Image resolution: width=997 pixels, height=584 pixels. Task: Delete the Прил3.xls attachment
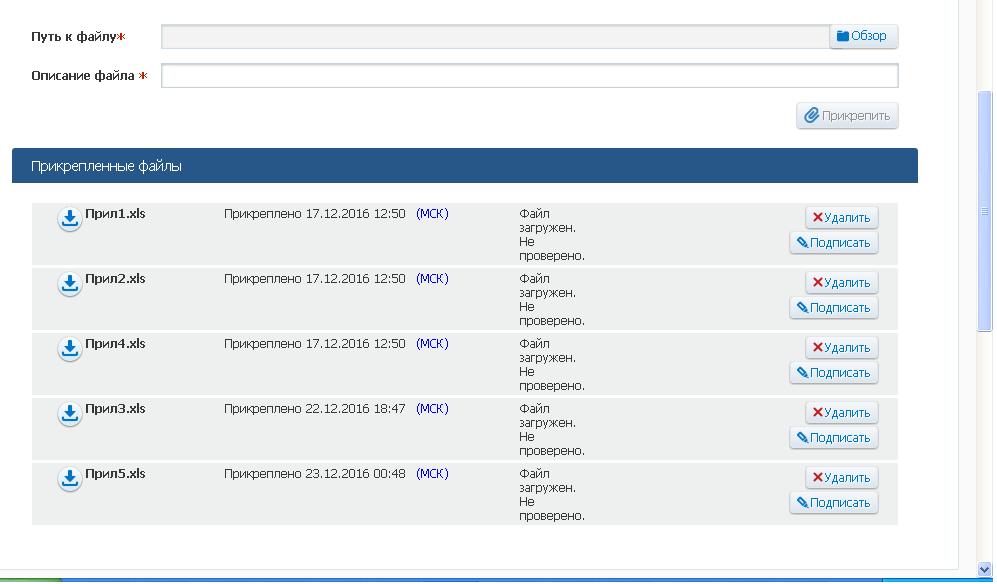point(841,413)
